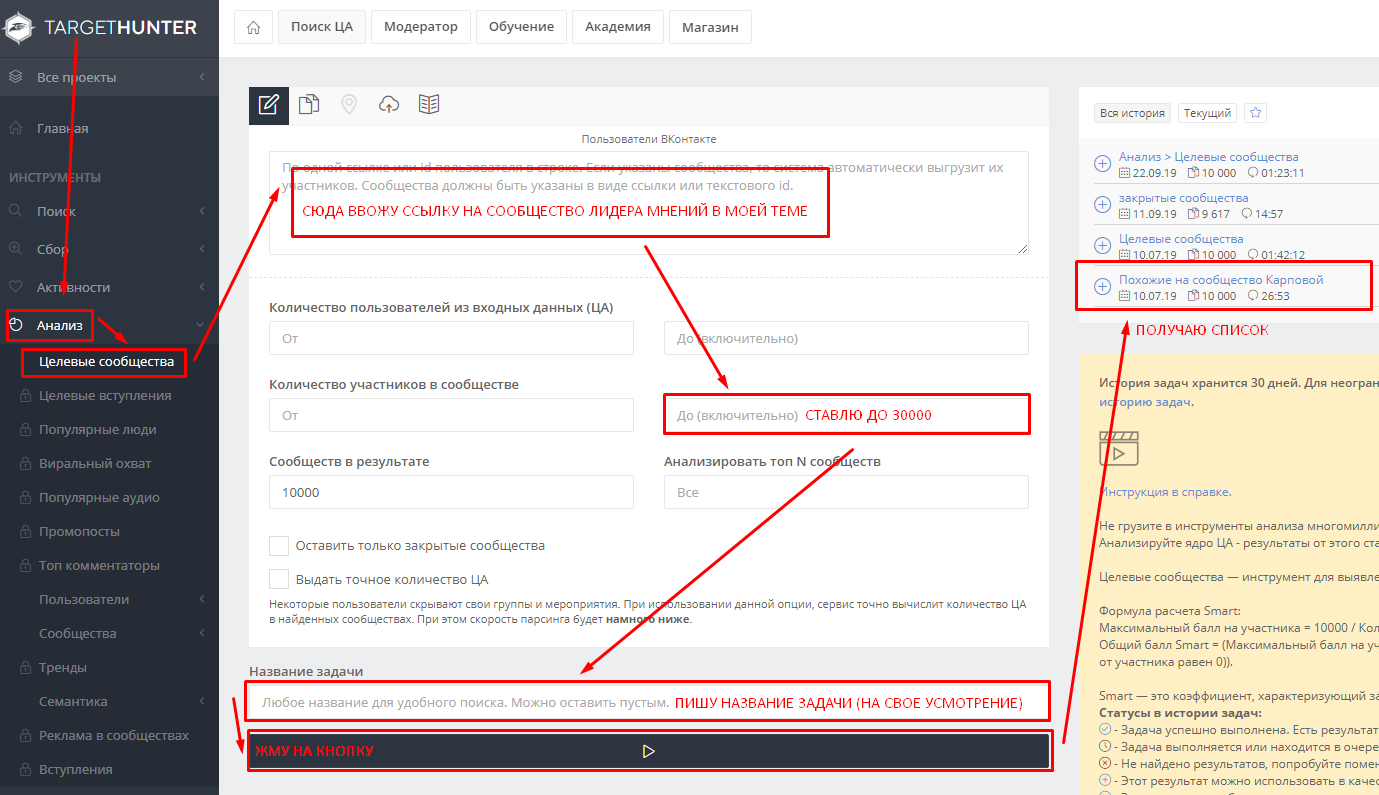
Task: Click the layers icon next to 'Все проекты'
Action: 16,77
